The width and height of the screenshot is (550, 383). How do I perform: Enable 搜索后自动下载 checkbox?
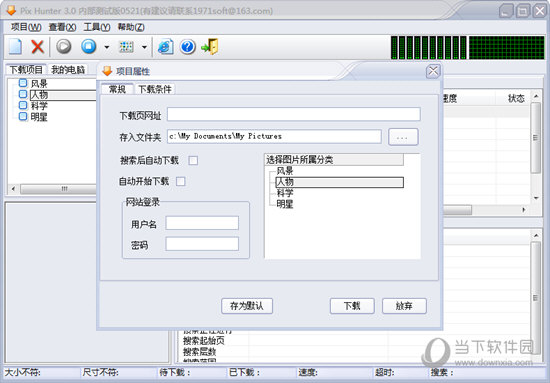[193, 161]
